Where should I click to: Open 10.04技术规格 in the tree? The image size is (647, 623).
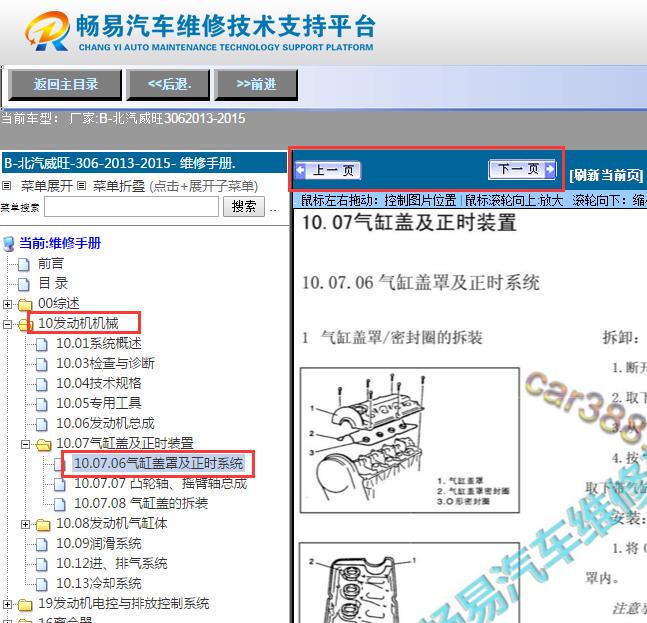(99, 383)
